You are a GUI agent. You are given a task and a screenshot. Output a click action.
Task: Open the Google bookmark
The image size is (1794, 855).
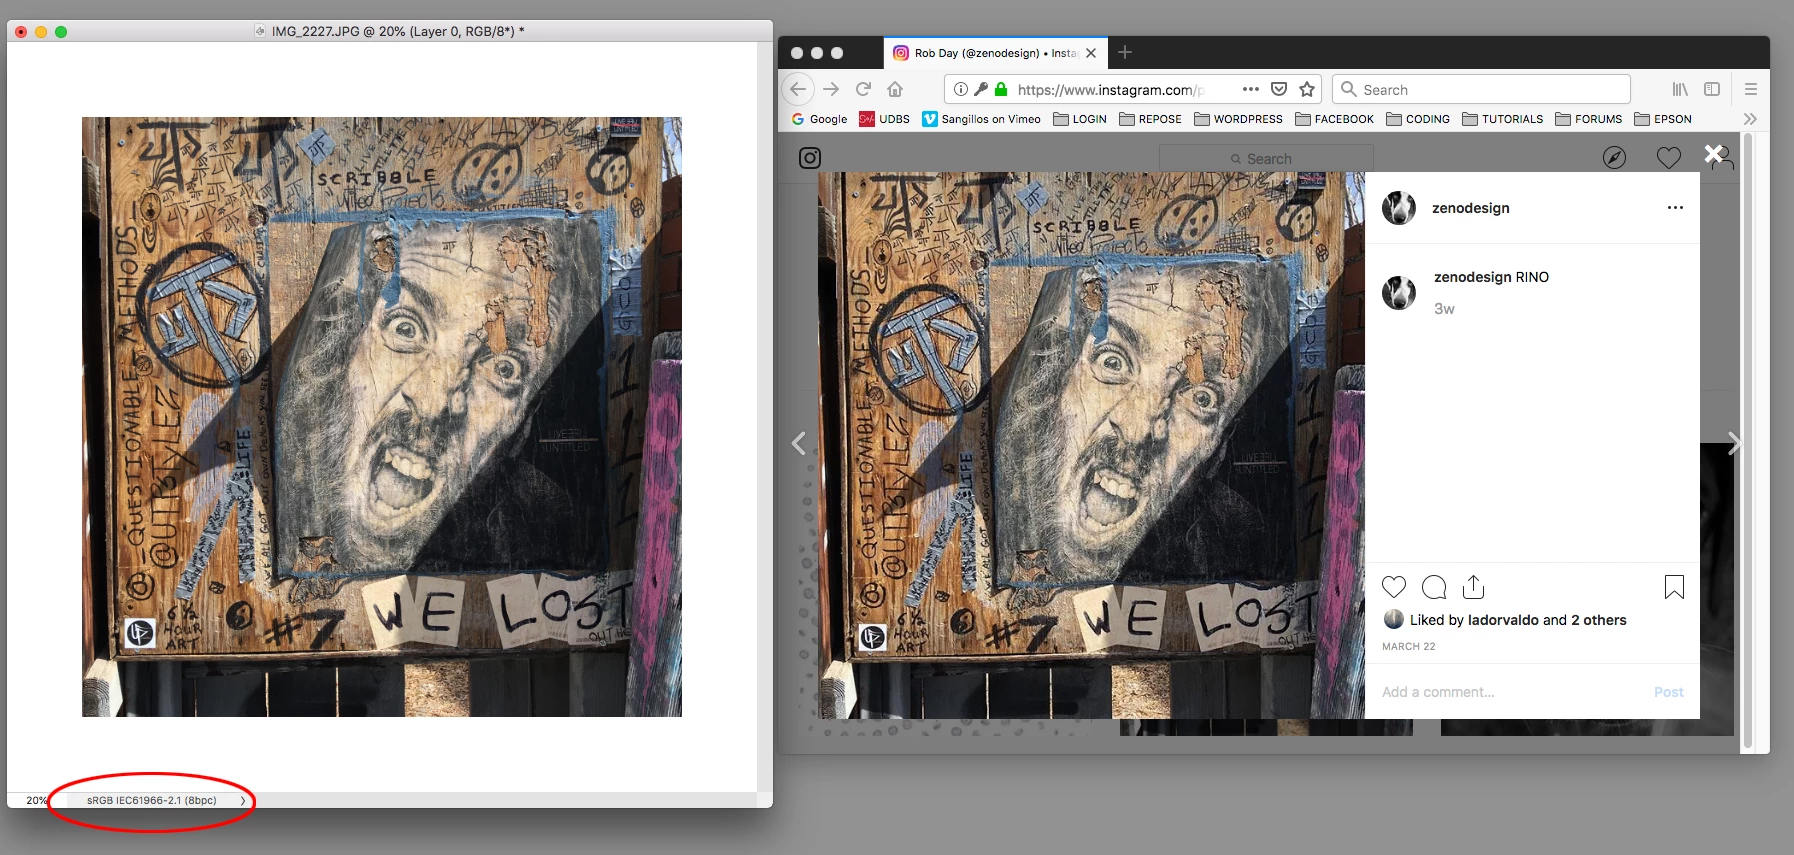(x=819, y=119)
